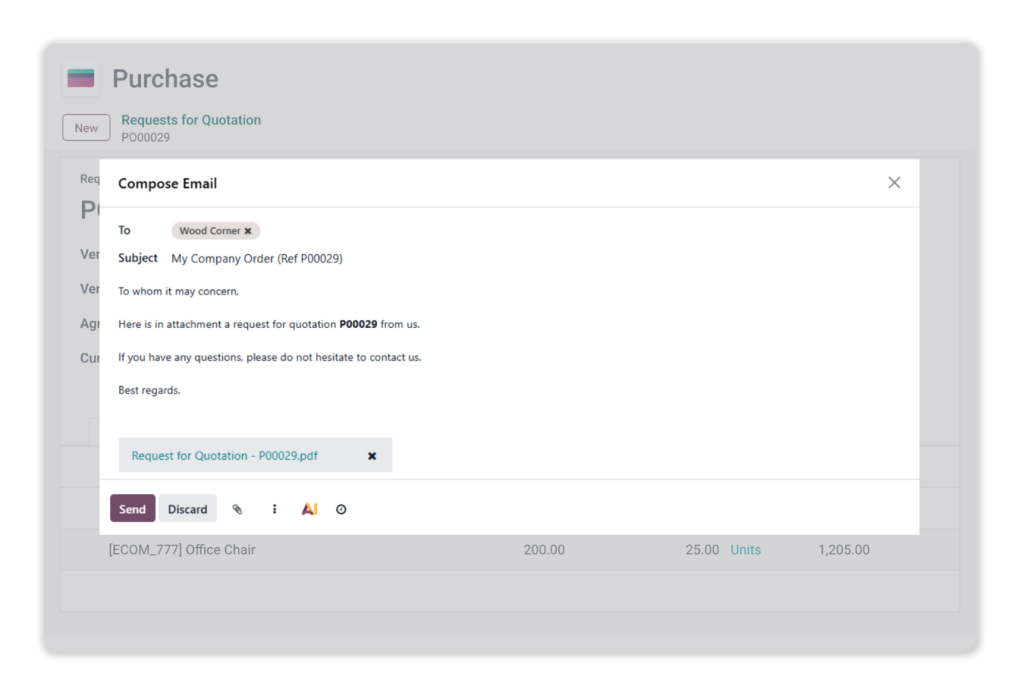Image resolution: width=1024 pixels, height=683 pixels.
Task: Attach a file using the paperclip icon
Action: pyautogui.click(x=237, y=509)
